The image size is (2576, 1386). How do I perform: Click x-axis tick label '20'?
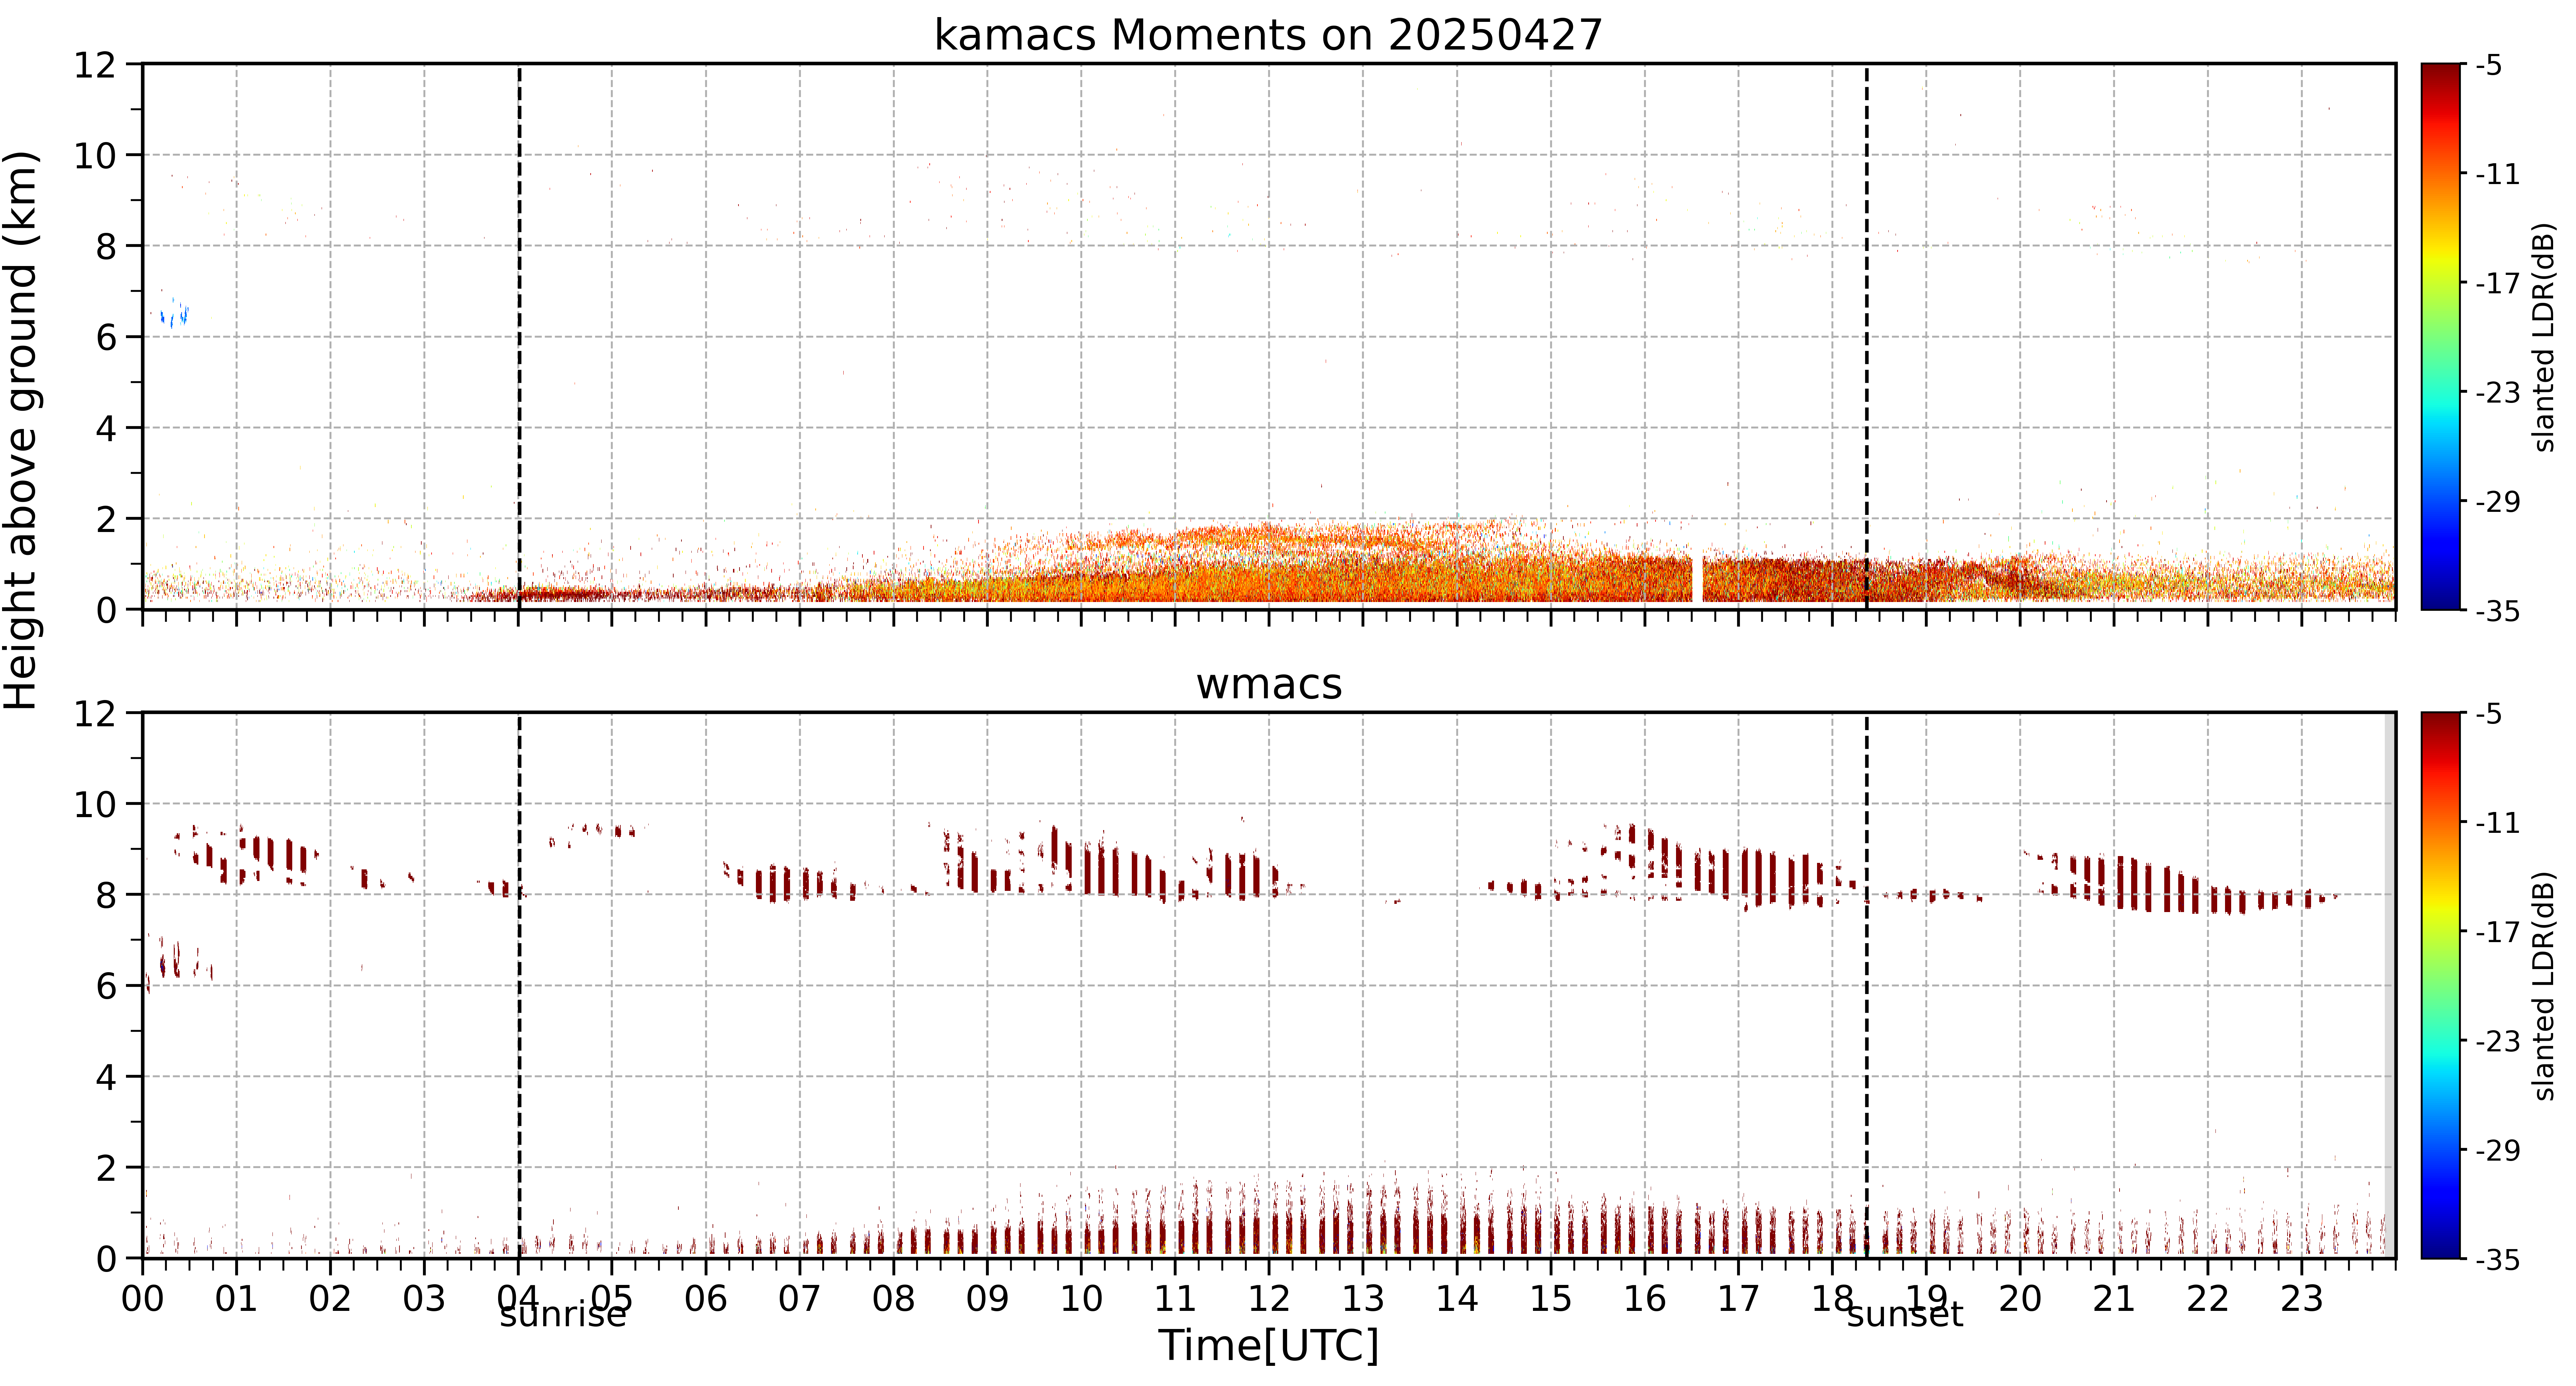pyautogui.click(x=2020, y=1299)
